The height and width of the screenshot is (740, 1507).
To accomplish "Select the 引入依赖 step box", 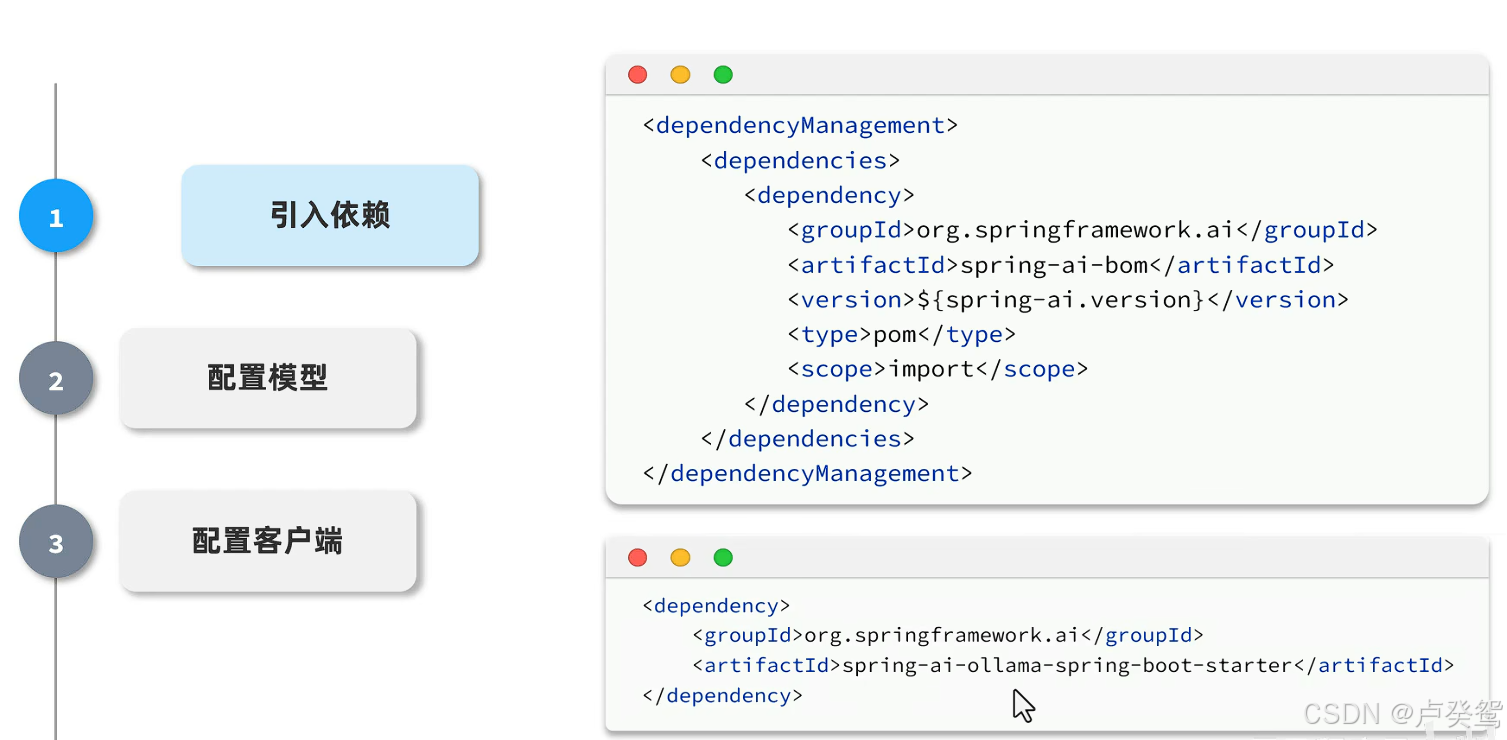I will [x=330, y=216].
